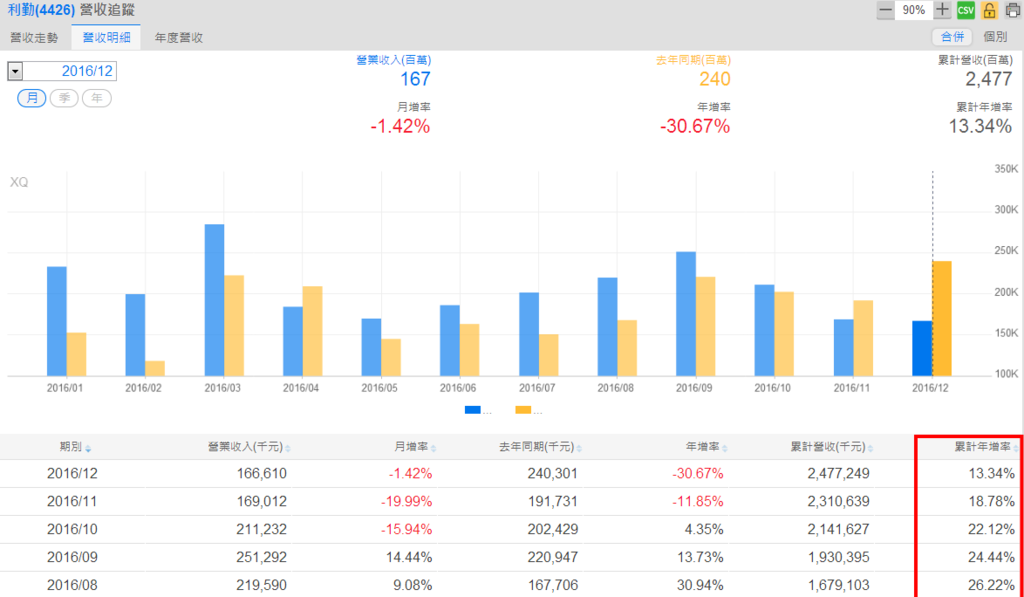The height and width of the screenshot is (597, 1024).
Task: Click the blue legend swatch below chart
Action: point(473,410)
